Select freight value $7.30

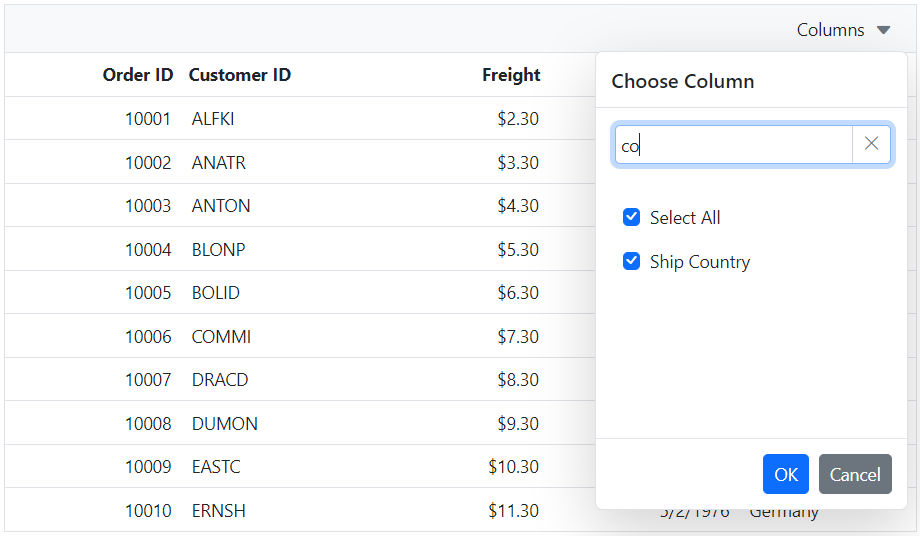(518, 337)
